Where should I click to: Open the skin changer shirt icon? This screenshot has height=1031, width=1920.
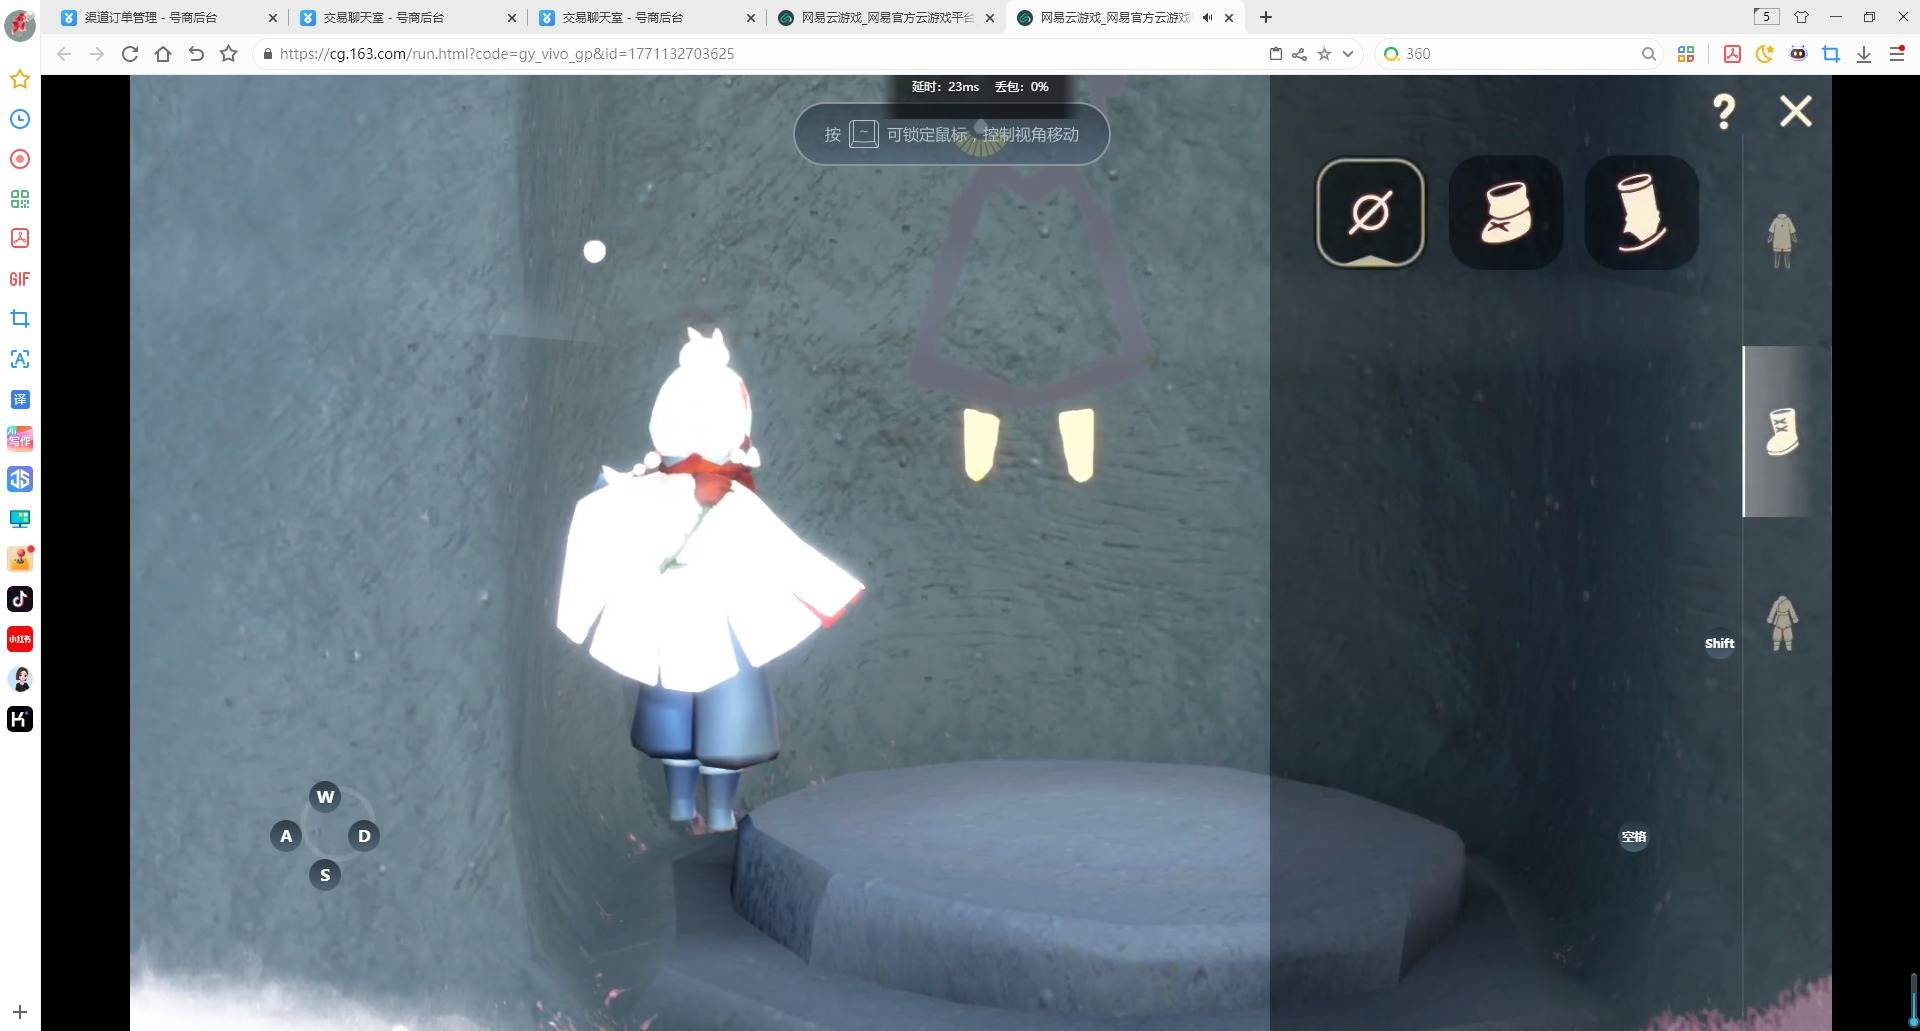1801,17
